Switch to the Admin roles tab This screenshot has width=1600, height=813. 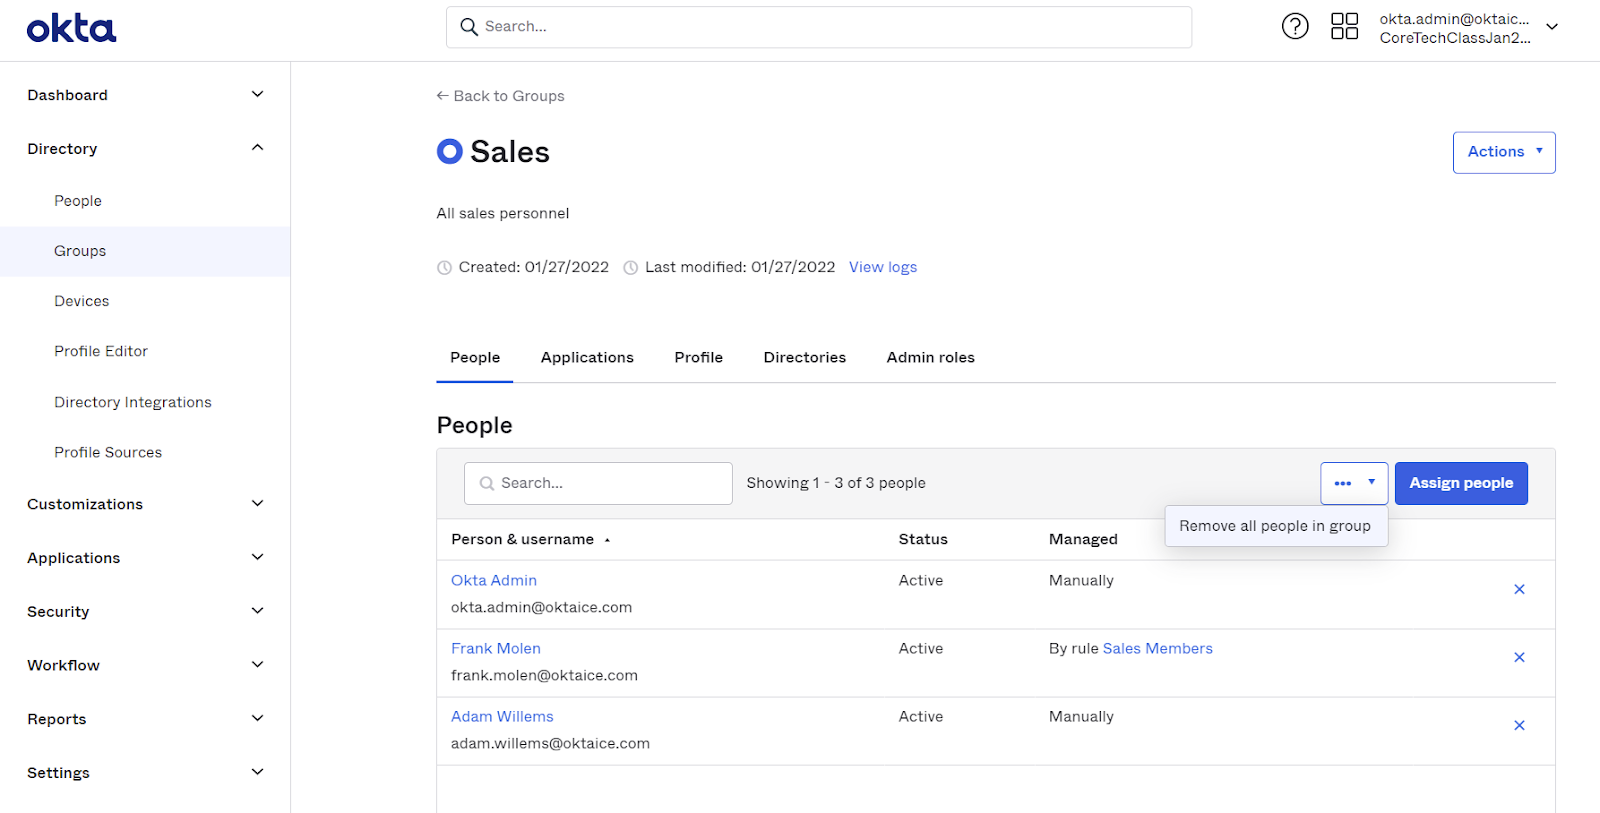tap(930, 357)
